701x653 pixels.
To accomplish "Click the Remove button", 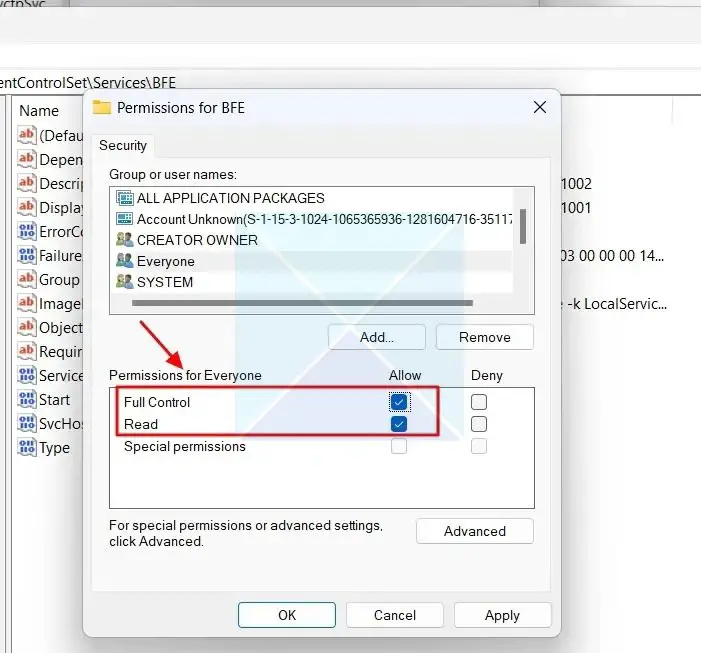I will (485, 337).
